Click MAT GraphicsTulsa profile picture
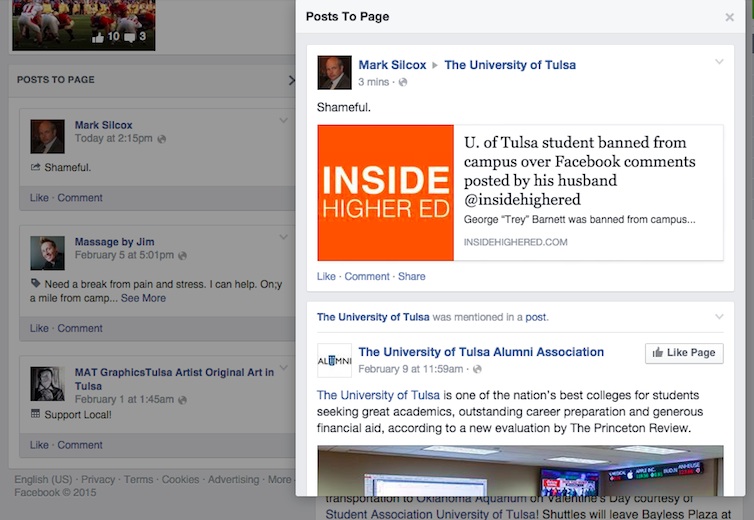Image resolution: width=754 pixels, height=520 pixels. [47, 383]
